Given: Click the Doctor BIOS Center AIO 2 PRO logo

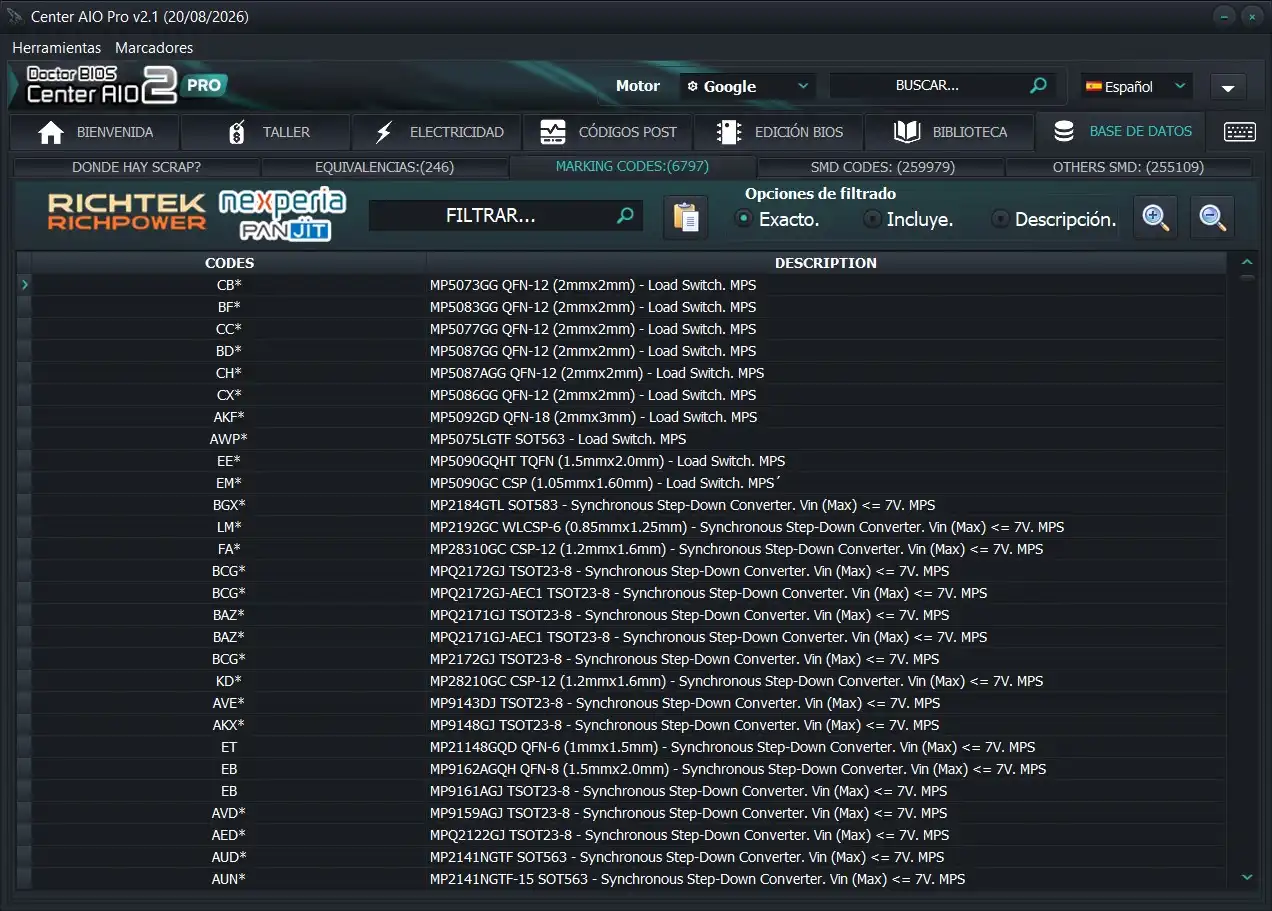Looking at the screenshot, I should (x=126, y=86).
